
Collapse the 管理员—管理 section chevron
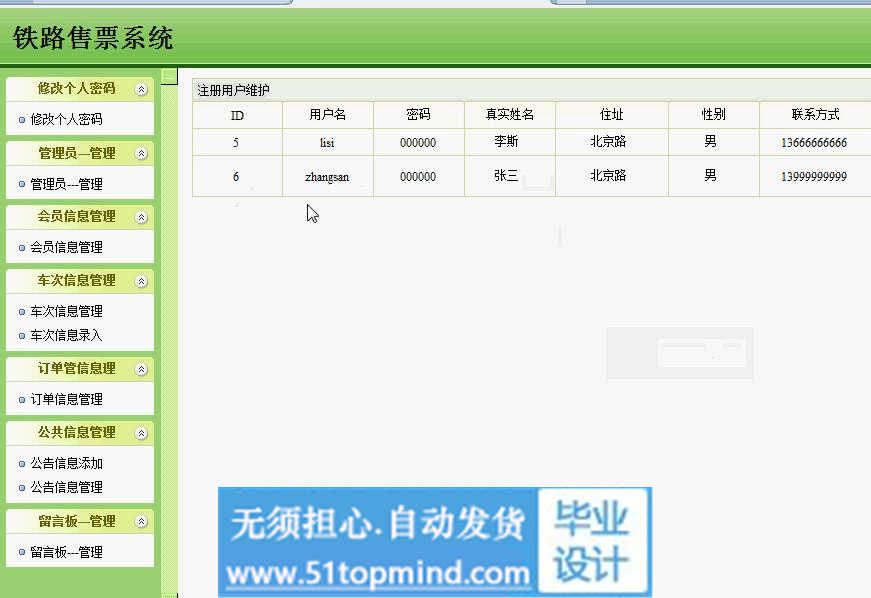tap(142, 153)
